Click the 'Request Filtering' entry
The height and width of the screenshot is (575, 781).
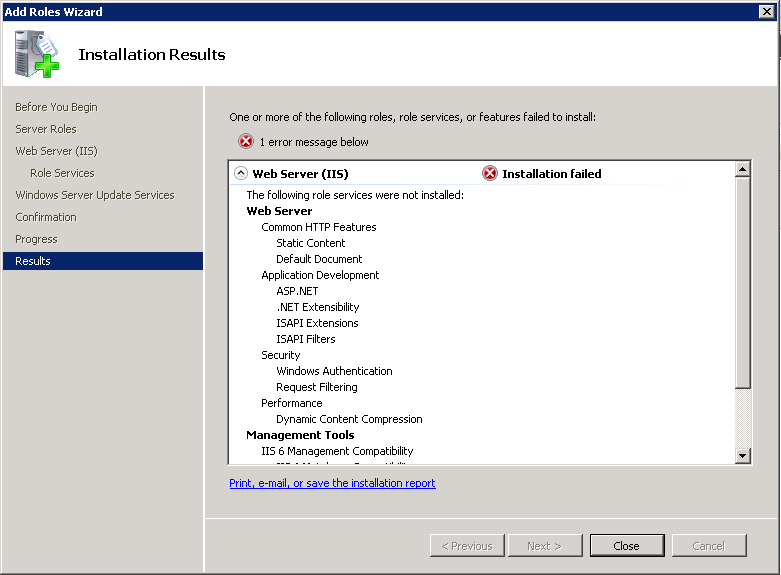[x=317, y=387]
